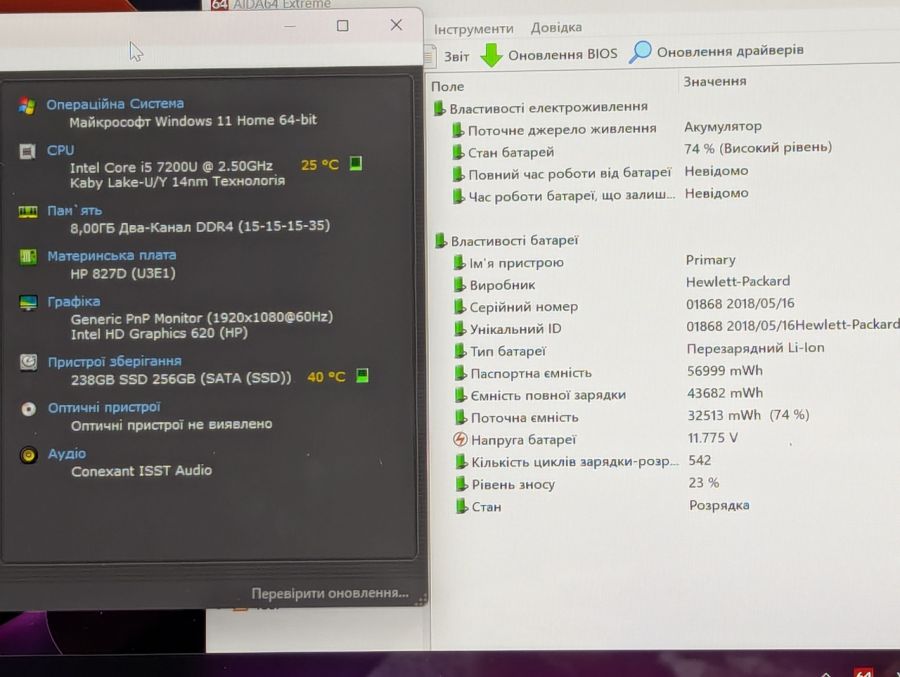Click the disk icon beside Пристрої зберігання
Image resolution: width=900 pixels, height=677 pixels.
click(28, 362)
